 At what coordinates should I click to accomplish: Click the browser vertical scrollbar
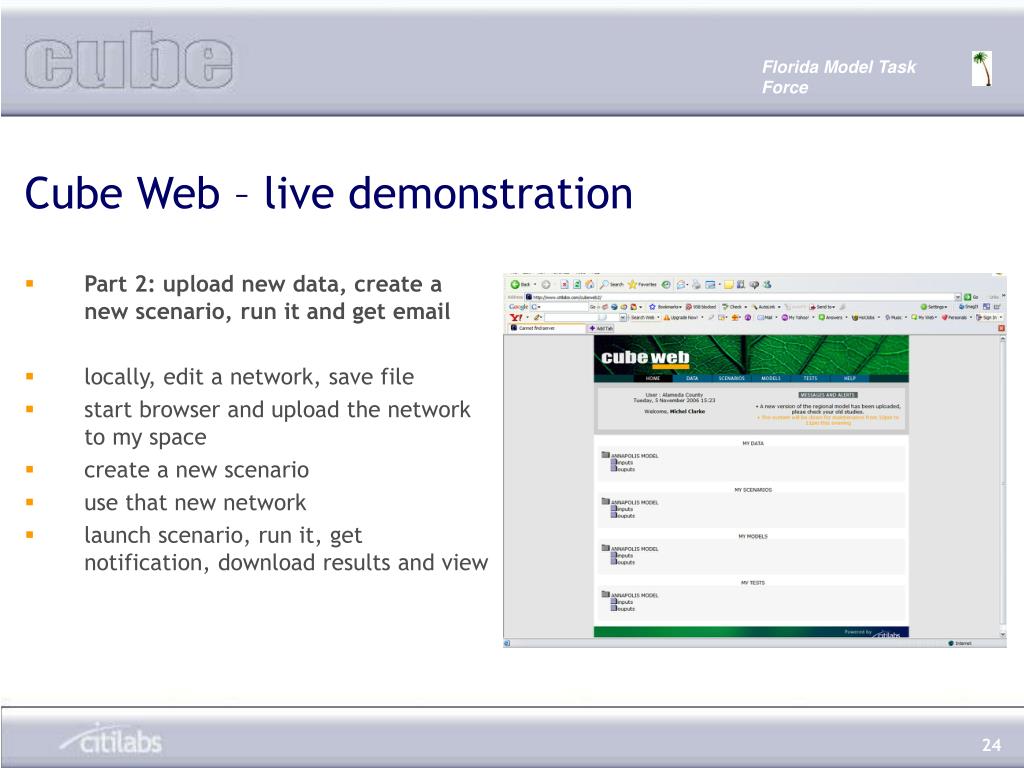pos(1002,487)
